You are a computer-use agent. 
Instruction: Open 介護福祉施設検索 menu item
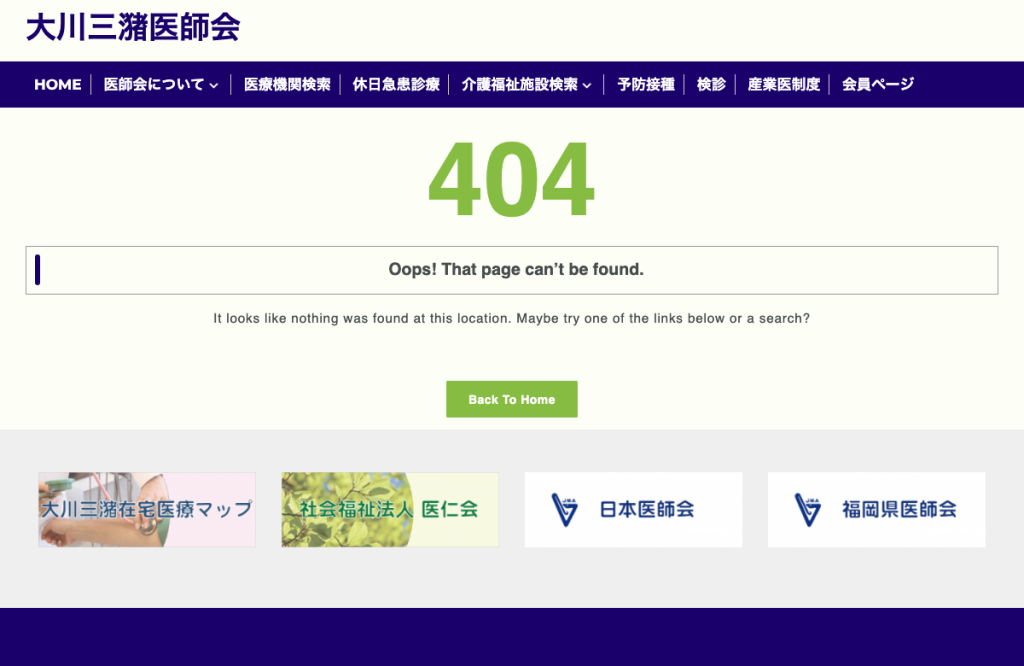[x=519, y=85]
